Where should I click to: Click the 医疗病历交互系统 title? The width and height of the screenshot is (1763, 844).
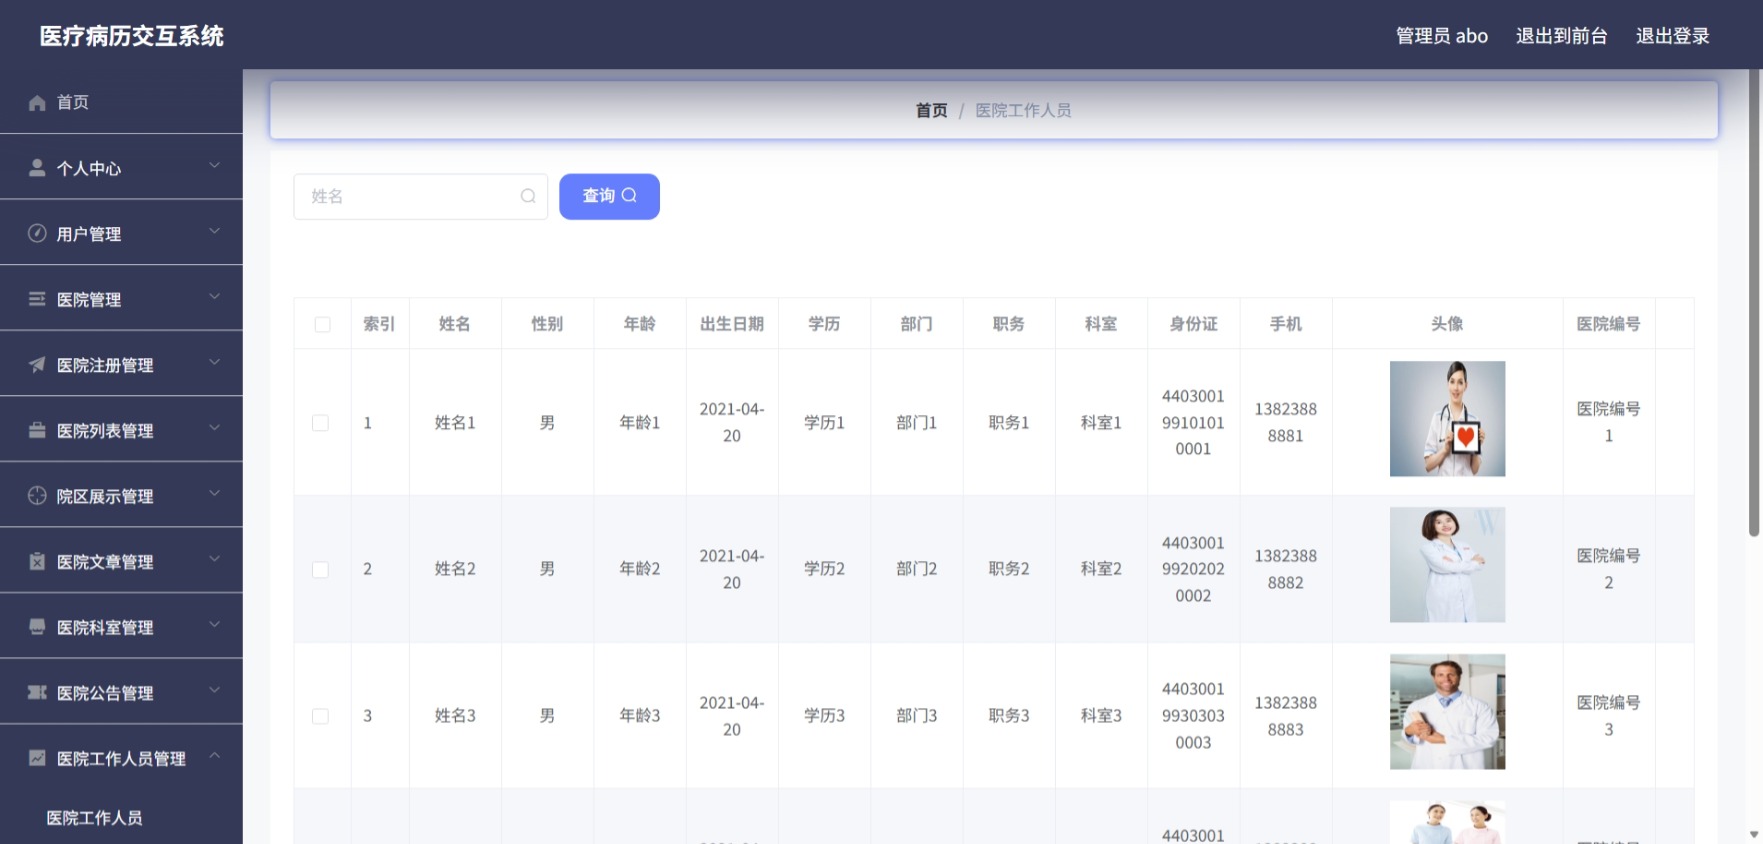(131, 36)
